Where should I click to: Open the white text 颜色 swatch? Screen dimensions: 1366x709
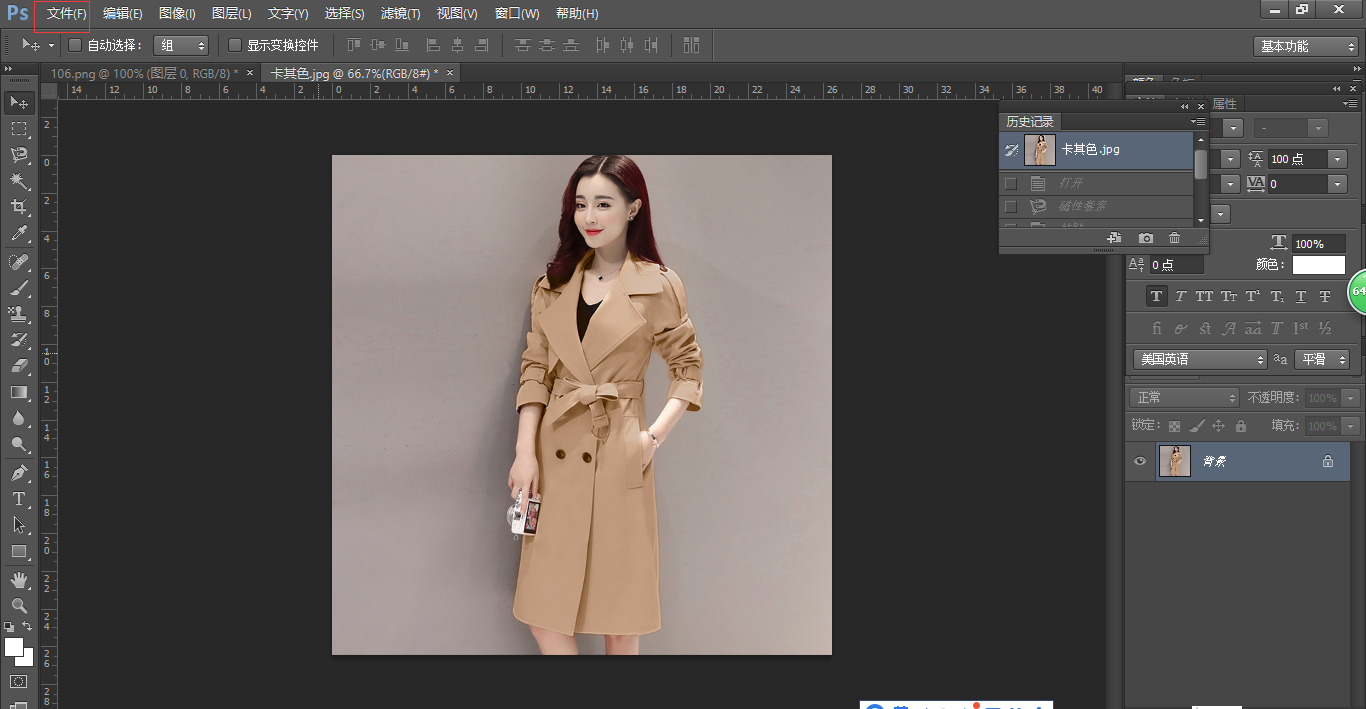click(1318, 265)
